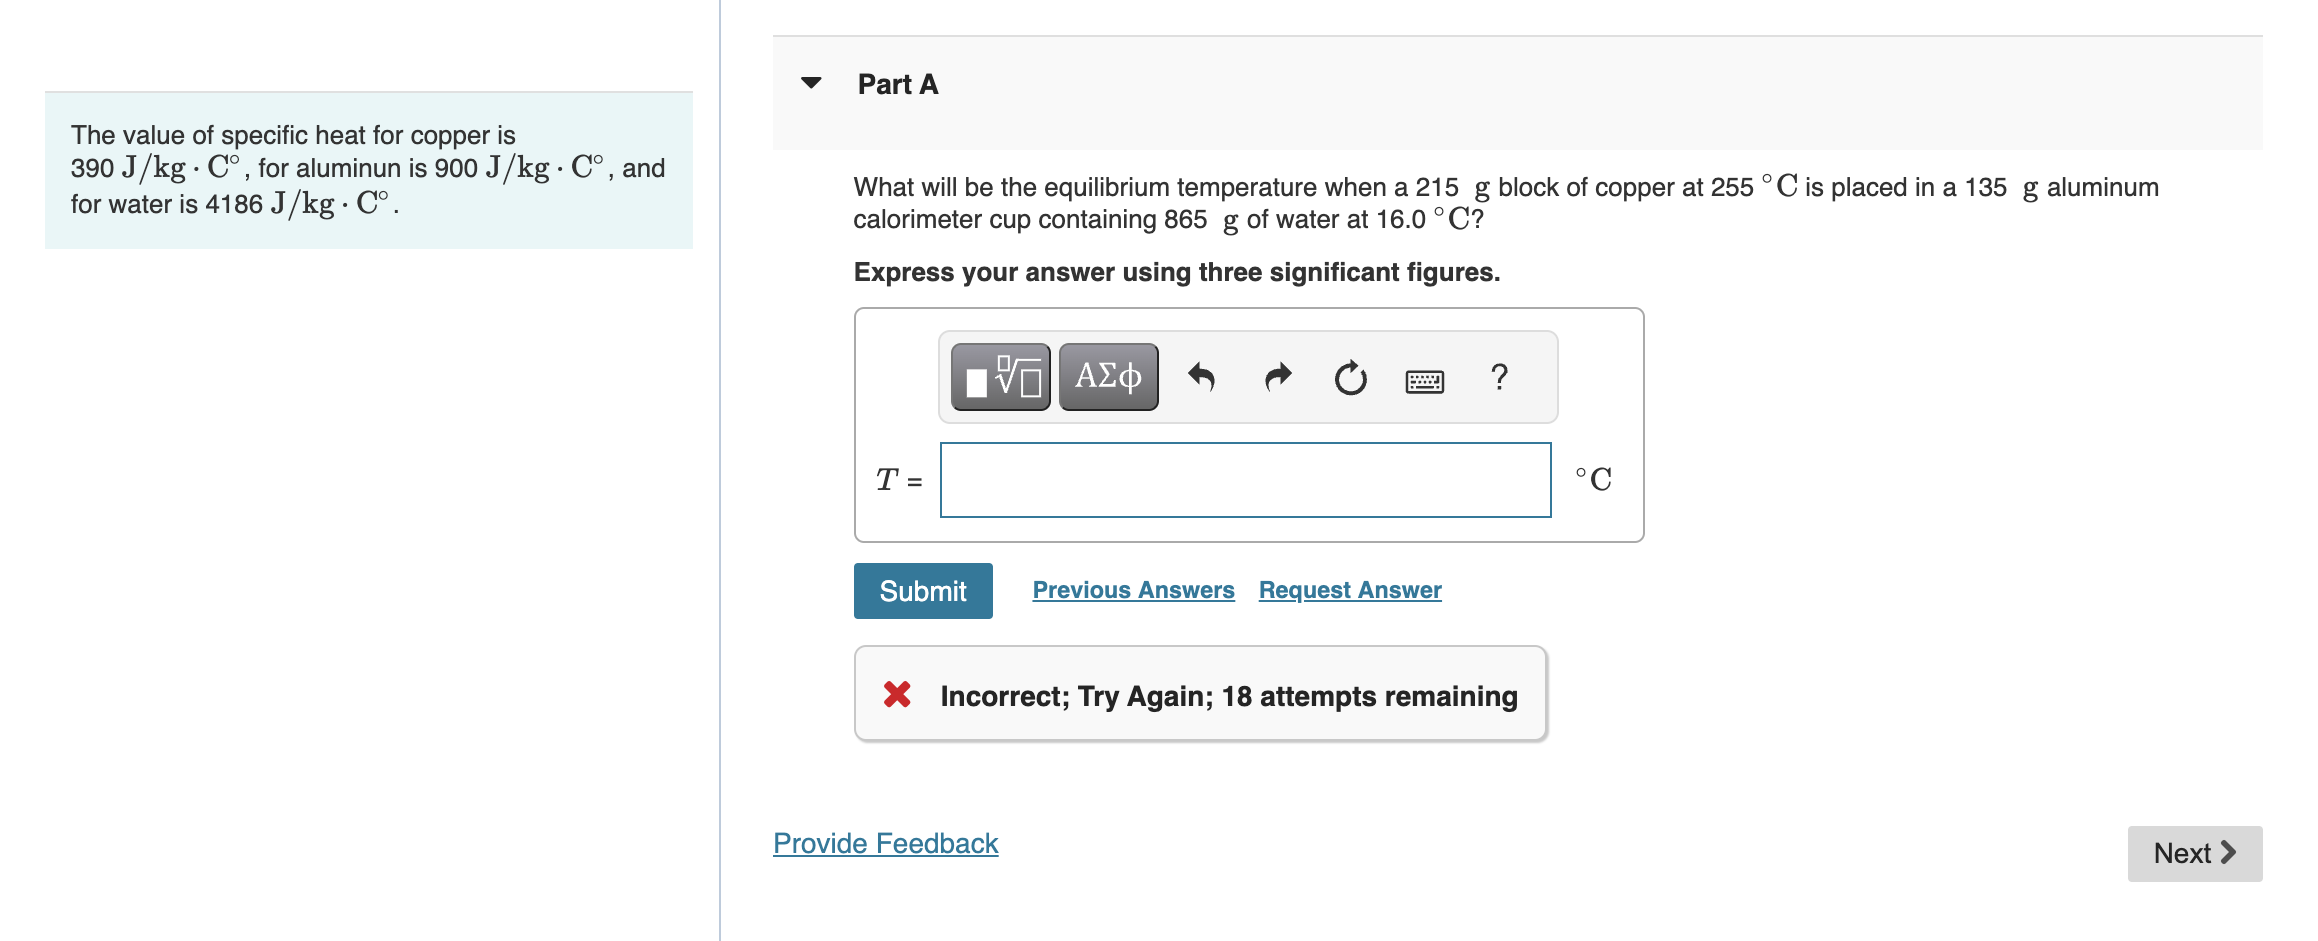Click inside the T = answer field

(1244, 480)
